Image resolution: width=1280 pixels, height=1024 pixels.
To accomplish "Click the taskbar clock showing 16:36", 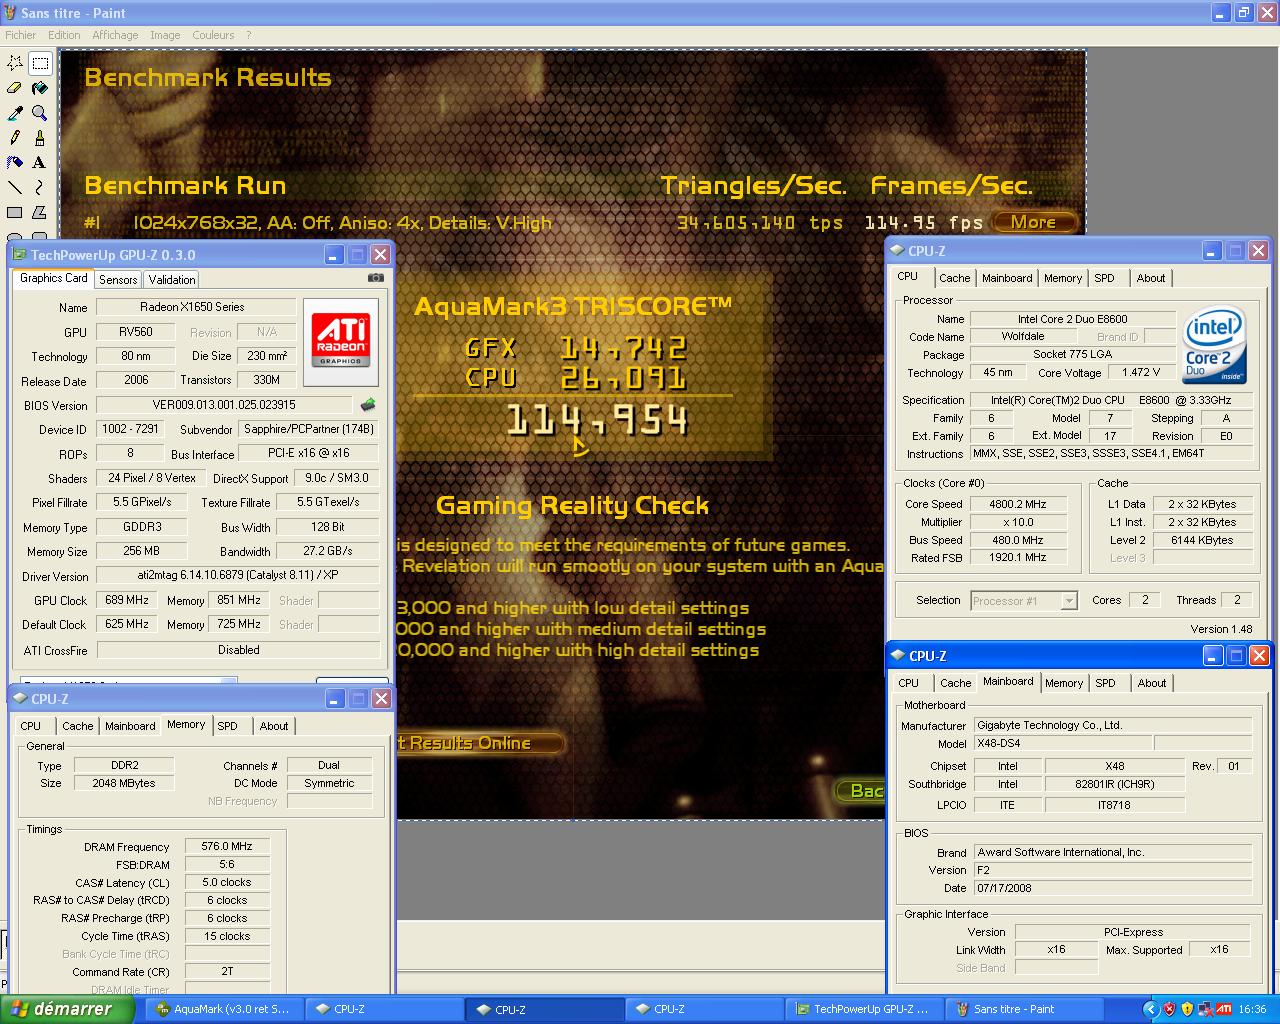I will (x=1252, y=1009).
